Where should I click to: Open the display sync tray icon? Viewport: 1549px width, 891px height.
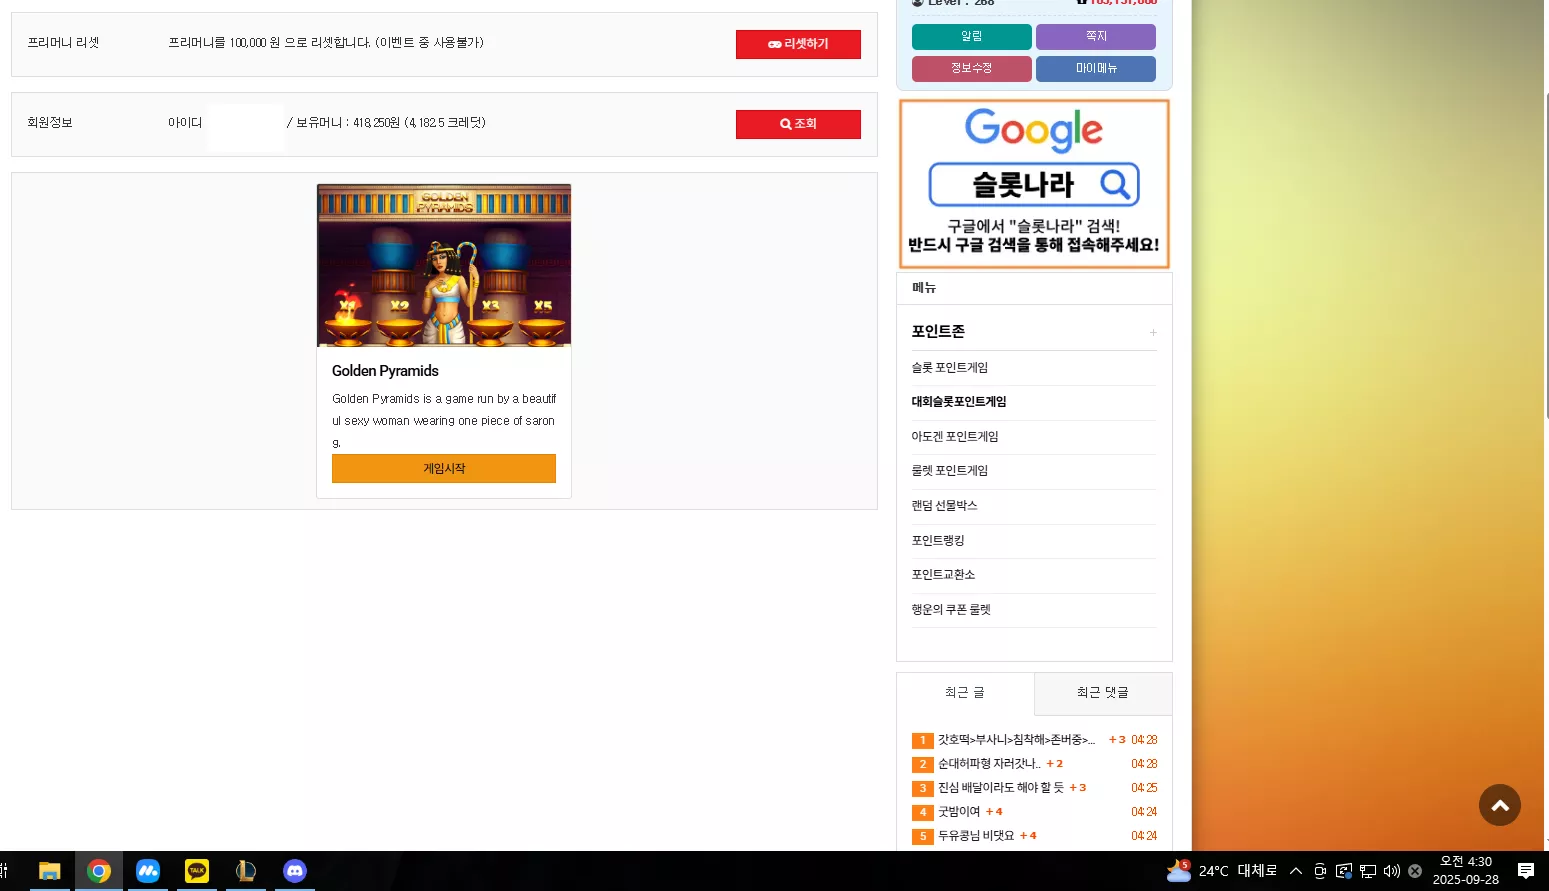click(1344, 871)
